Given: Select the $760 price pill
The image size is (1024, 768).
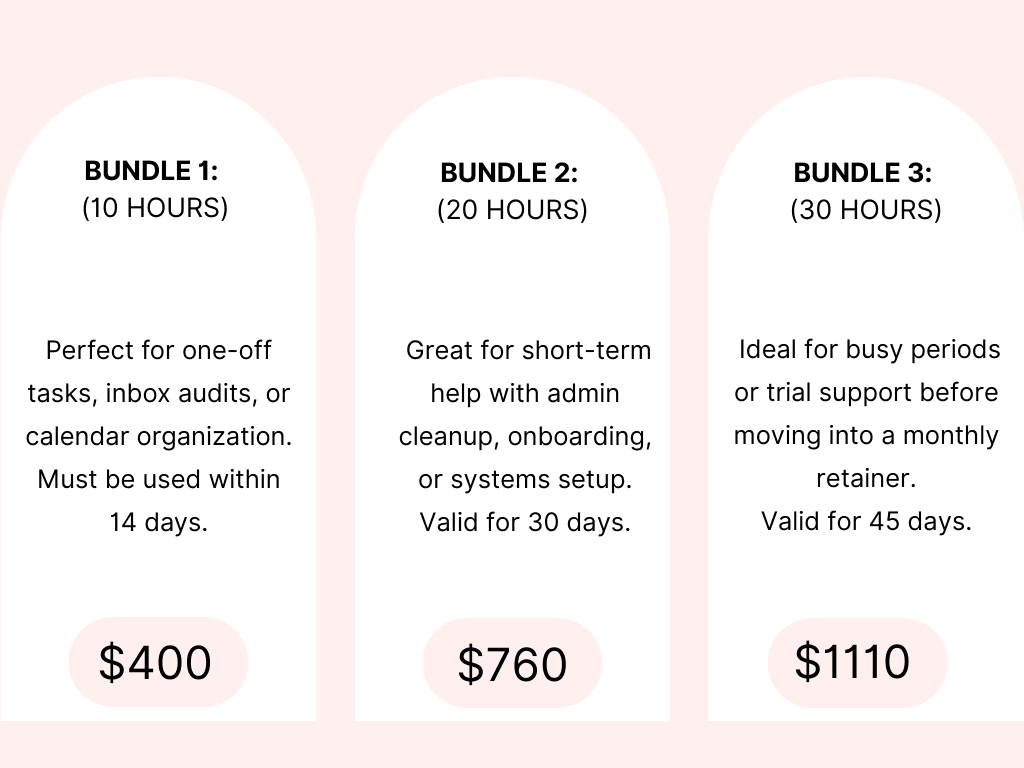Looking at the screenshot, I should pos(512,665).
